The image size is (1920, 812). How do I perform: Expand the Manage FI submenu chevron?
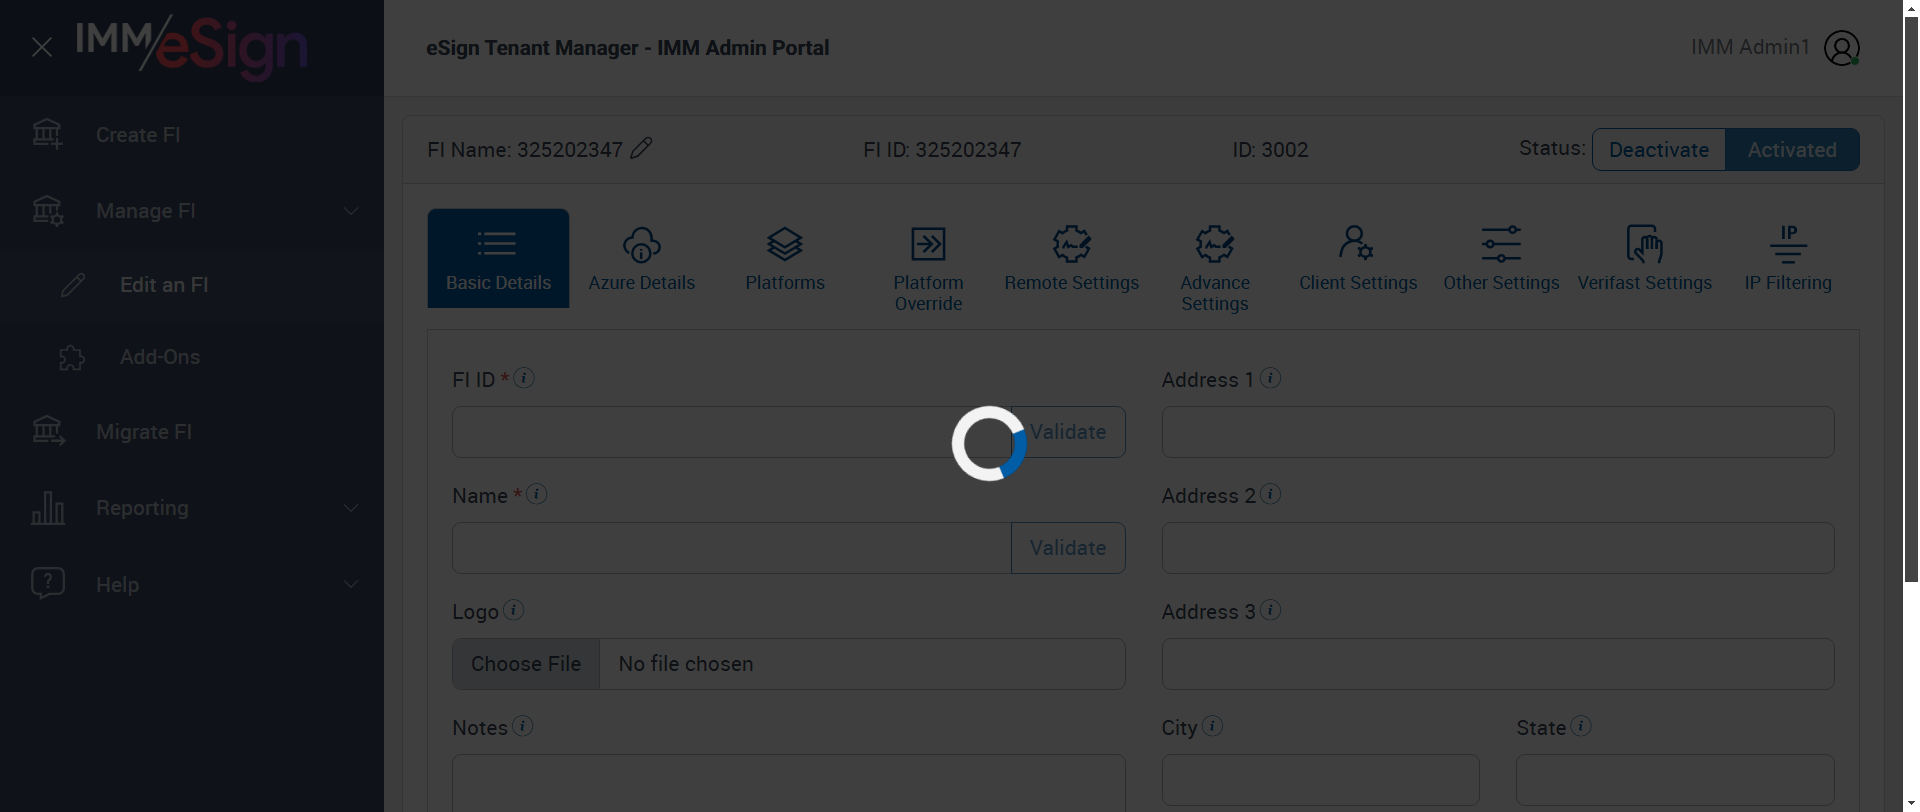click(351, 211)
